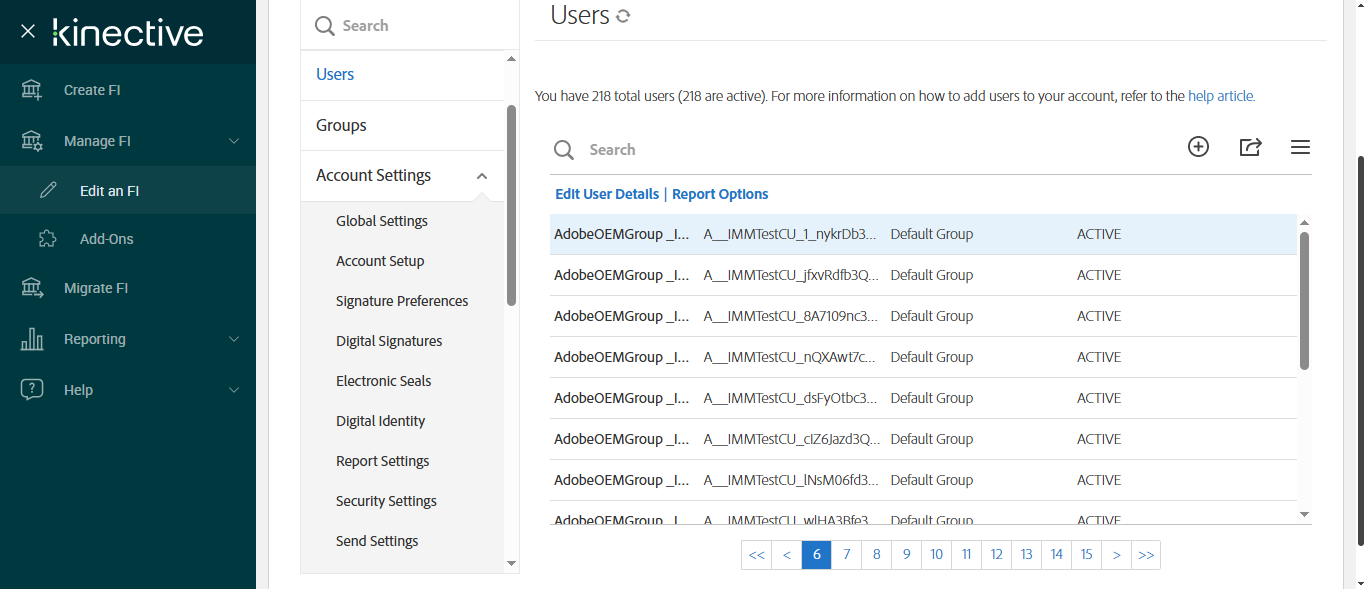Click the users table vertical scrollbar
Image resolution: width=1366 pixels, height=589 pixels.
pos(1304,300)
